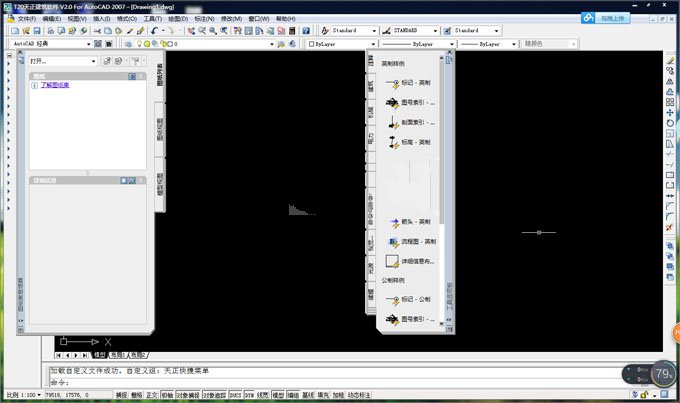Toggle 正交 ortho mode in status bar
The height and width of the screenshot is (403, 680).
tap(152, 395)
